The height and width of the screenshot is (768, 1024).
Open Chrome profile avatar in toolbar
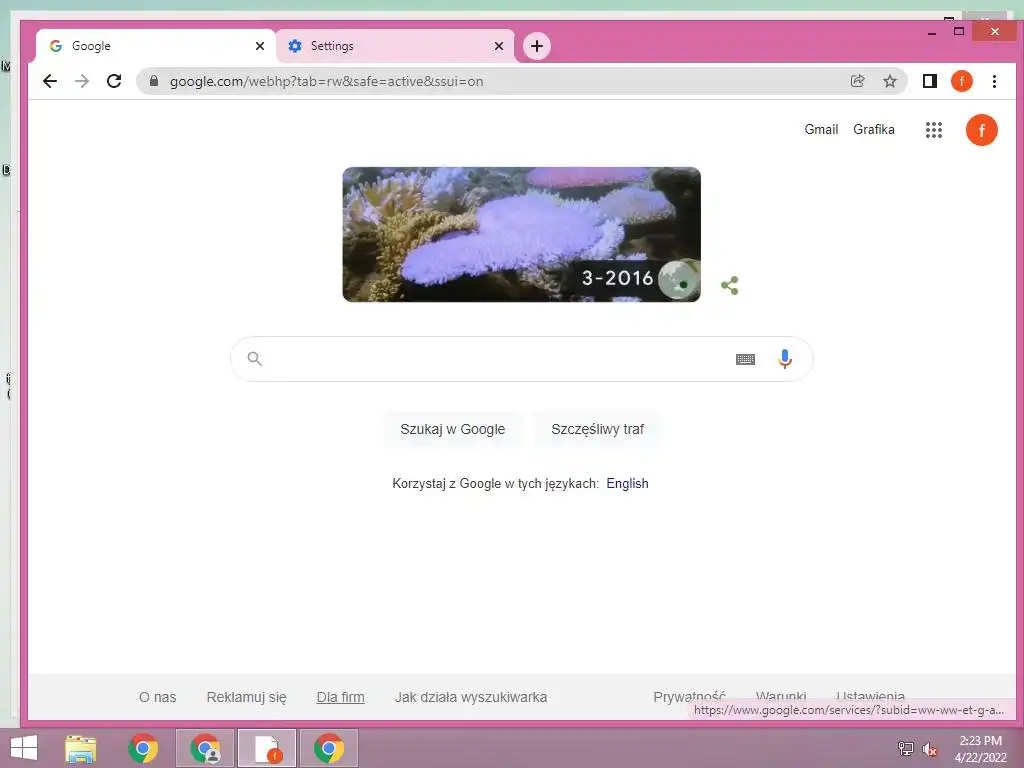click(961, 81)
